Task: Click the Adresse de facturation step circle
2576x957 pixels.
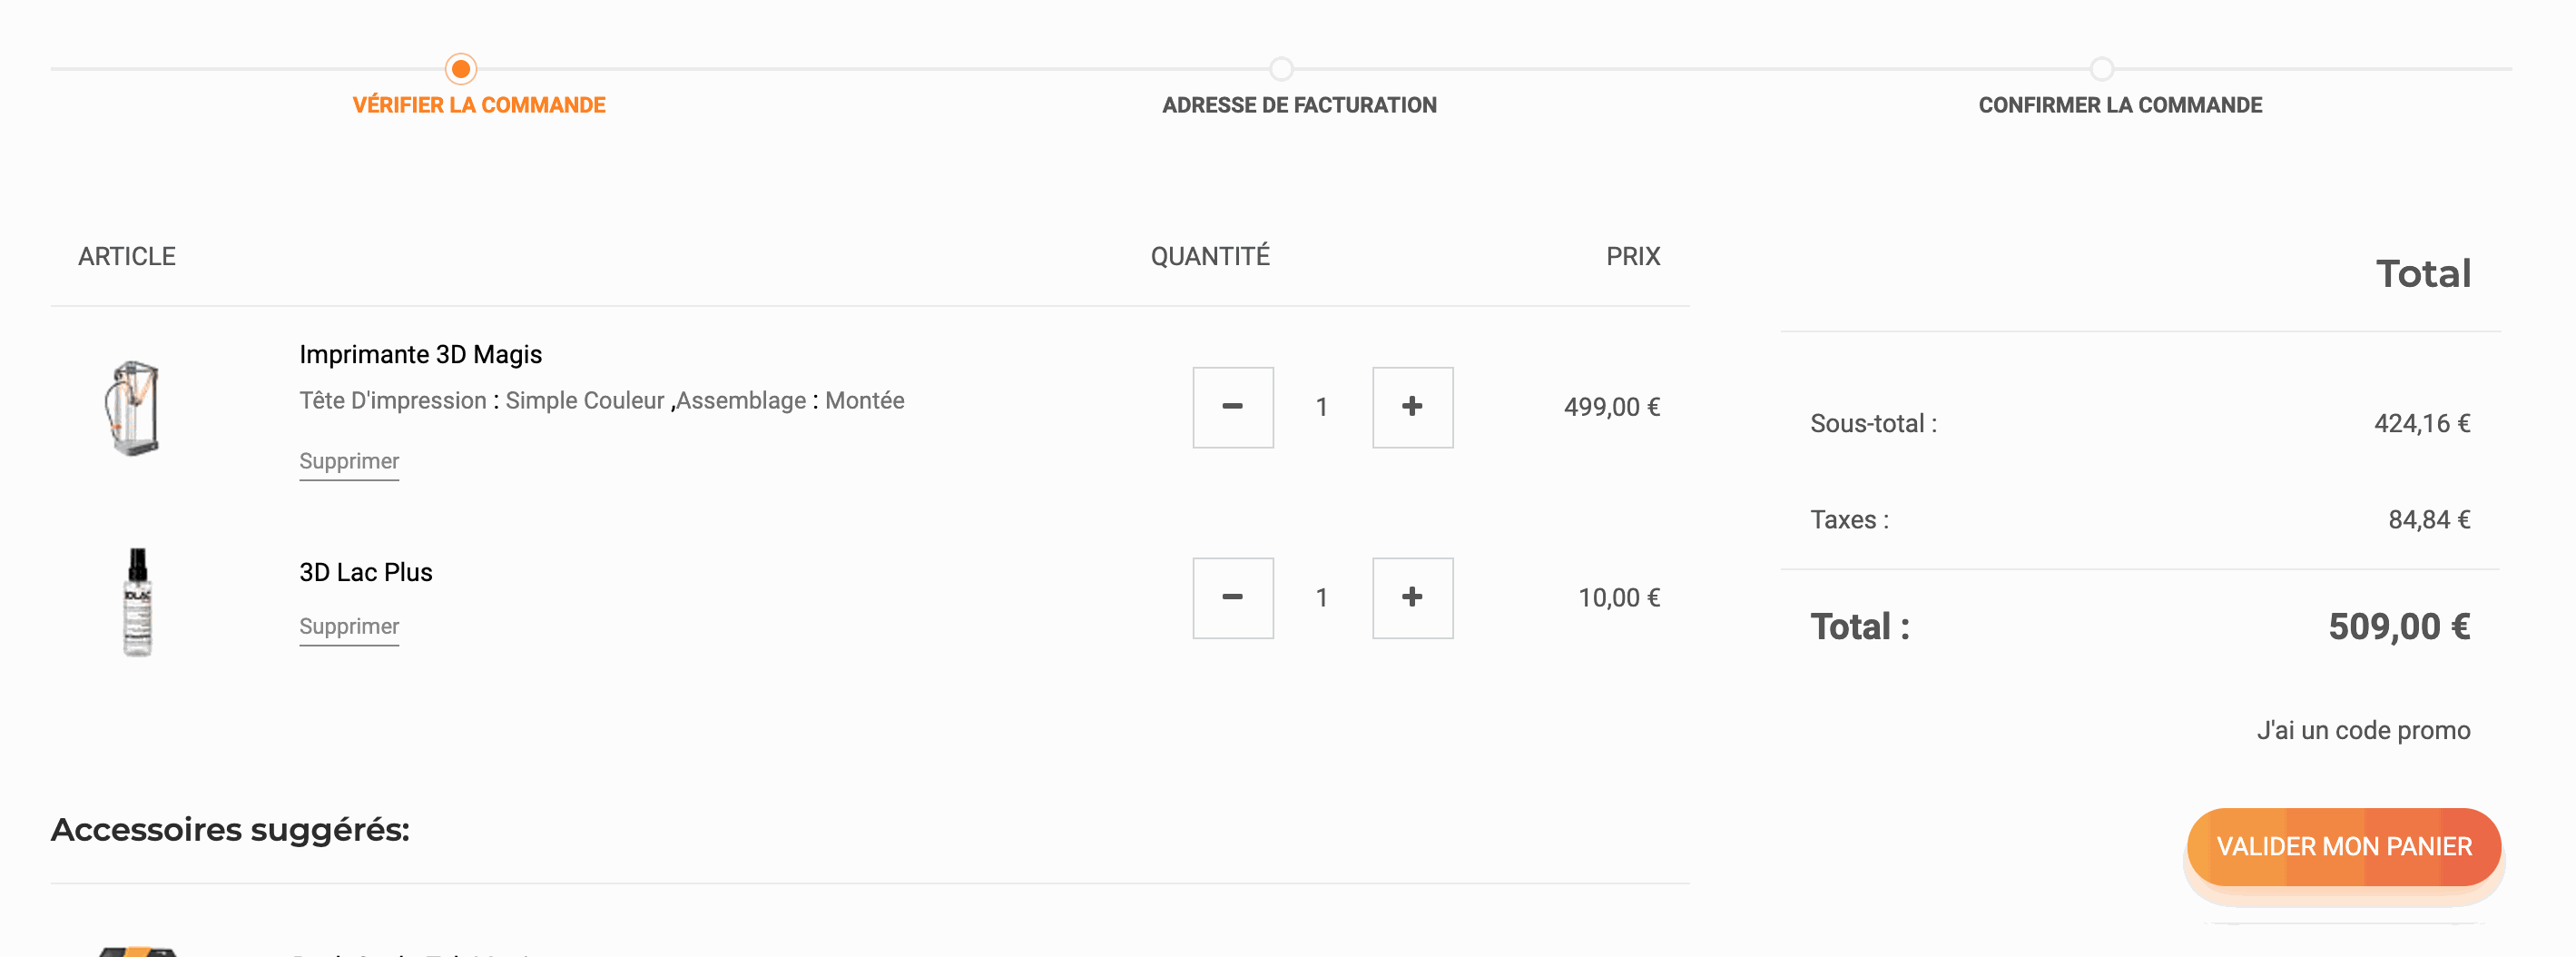Action: coord(1281,69)
